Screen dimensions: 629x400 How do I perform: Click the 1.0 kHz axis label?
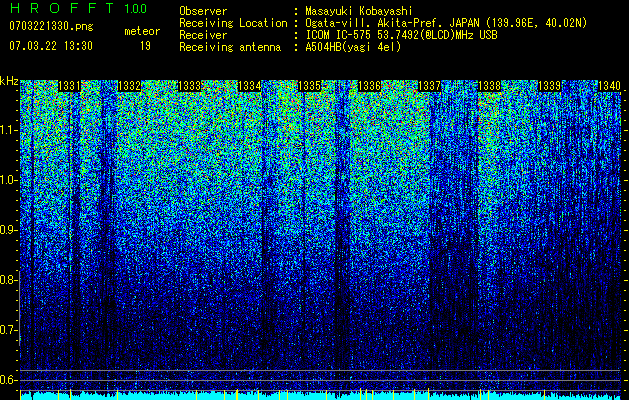(x=8, y=180)
